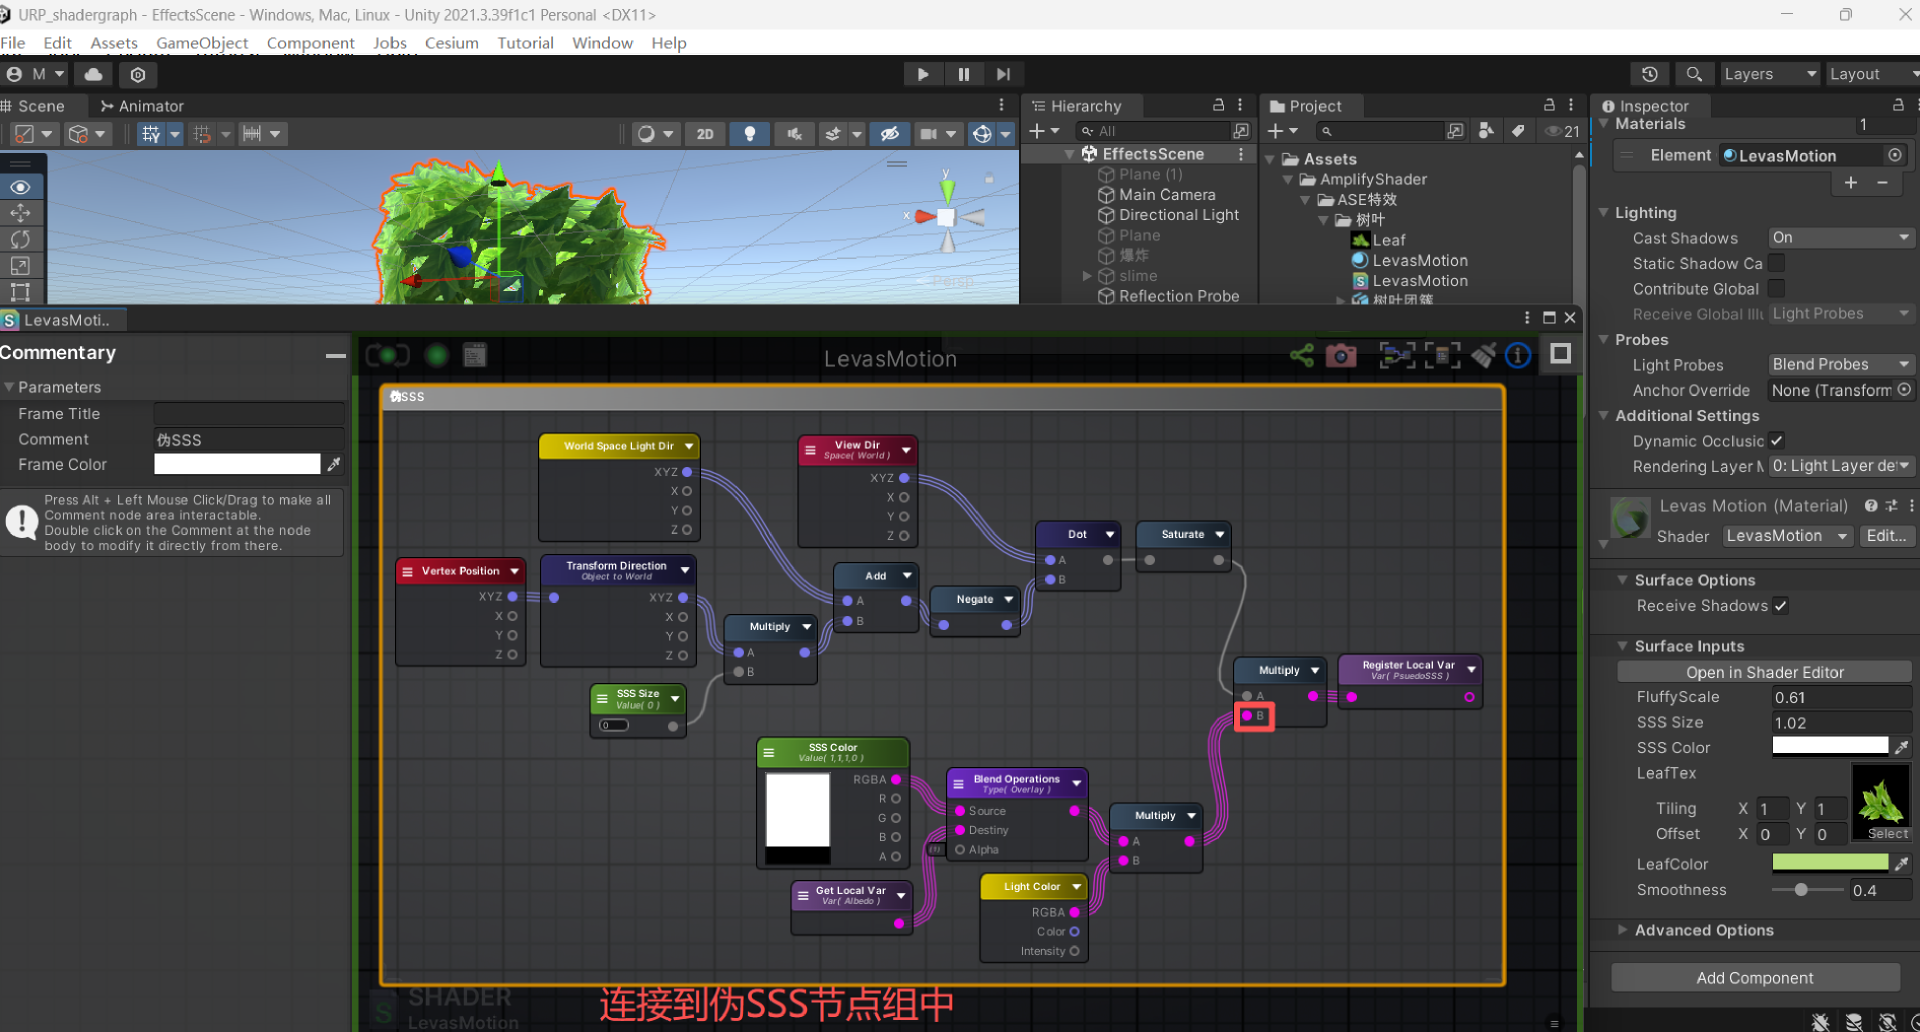Select the Rect tool in the Scene overlay

(20, 292)
